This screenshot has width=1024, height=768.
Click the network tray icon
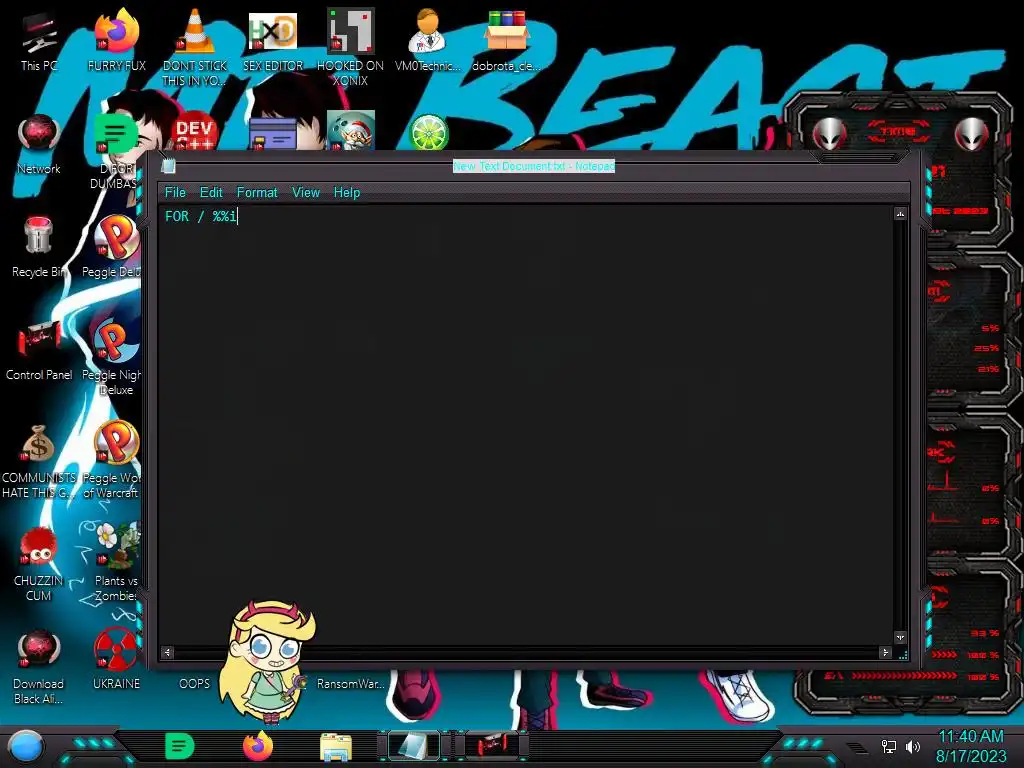click(889, 746)
